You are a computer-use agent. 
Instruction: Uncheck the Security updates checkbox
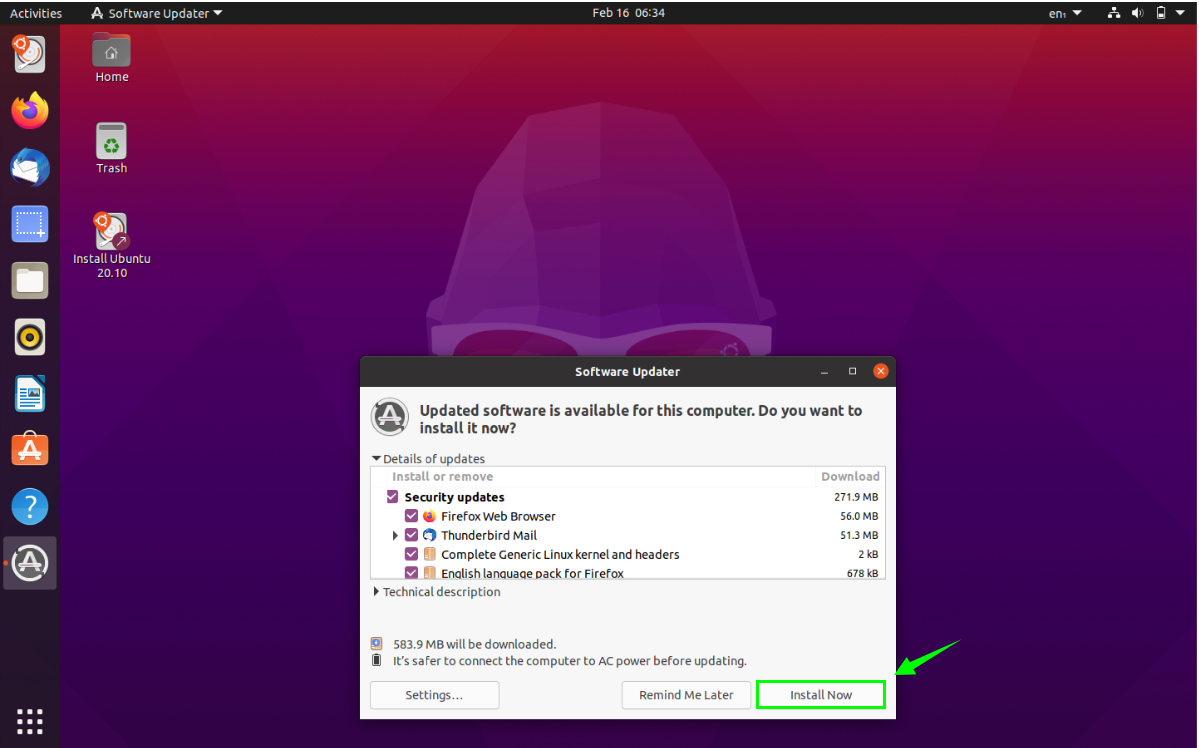pyautogui.click(x=392, y=497)
